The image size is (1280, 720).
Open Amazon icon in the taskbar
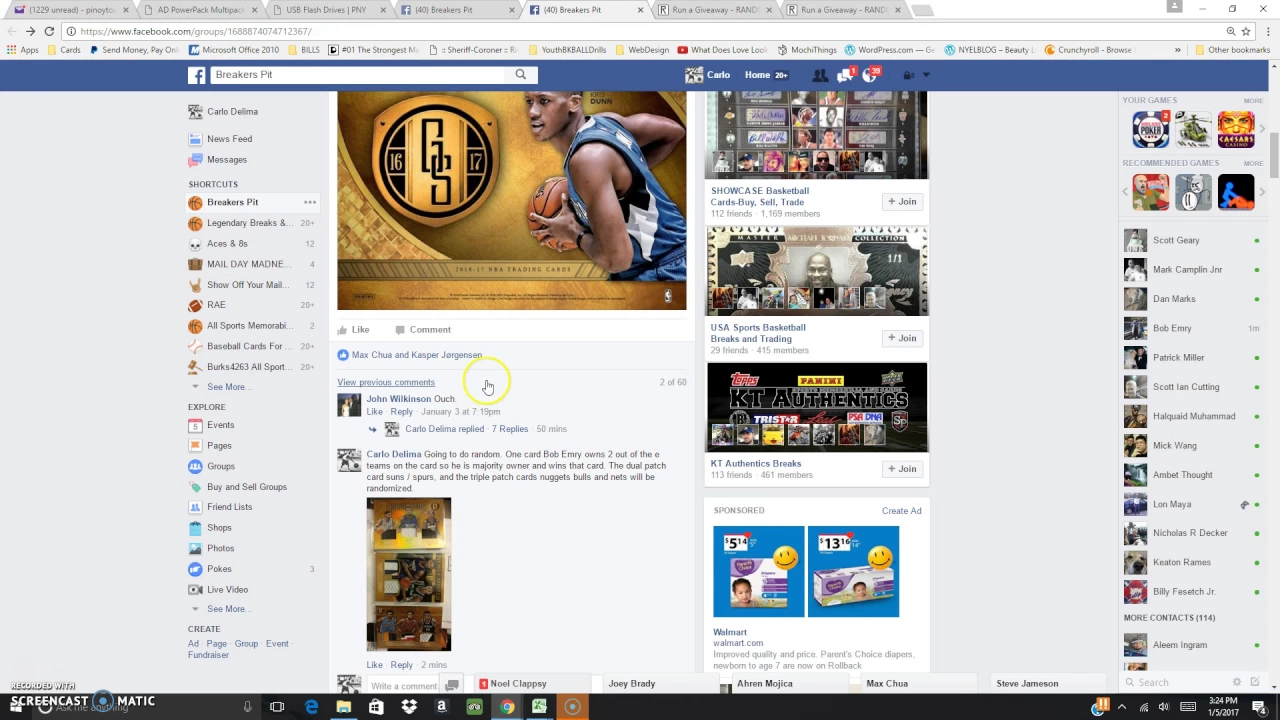pos(441,707)
